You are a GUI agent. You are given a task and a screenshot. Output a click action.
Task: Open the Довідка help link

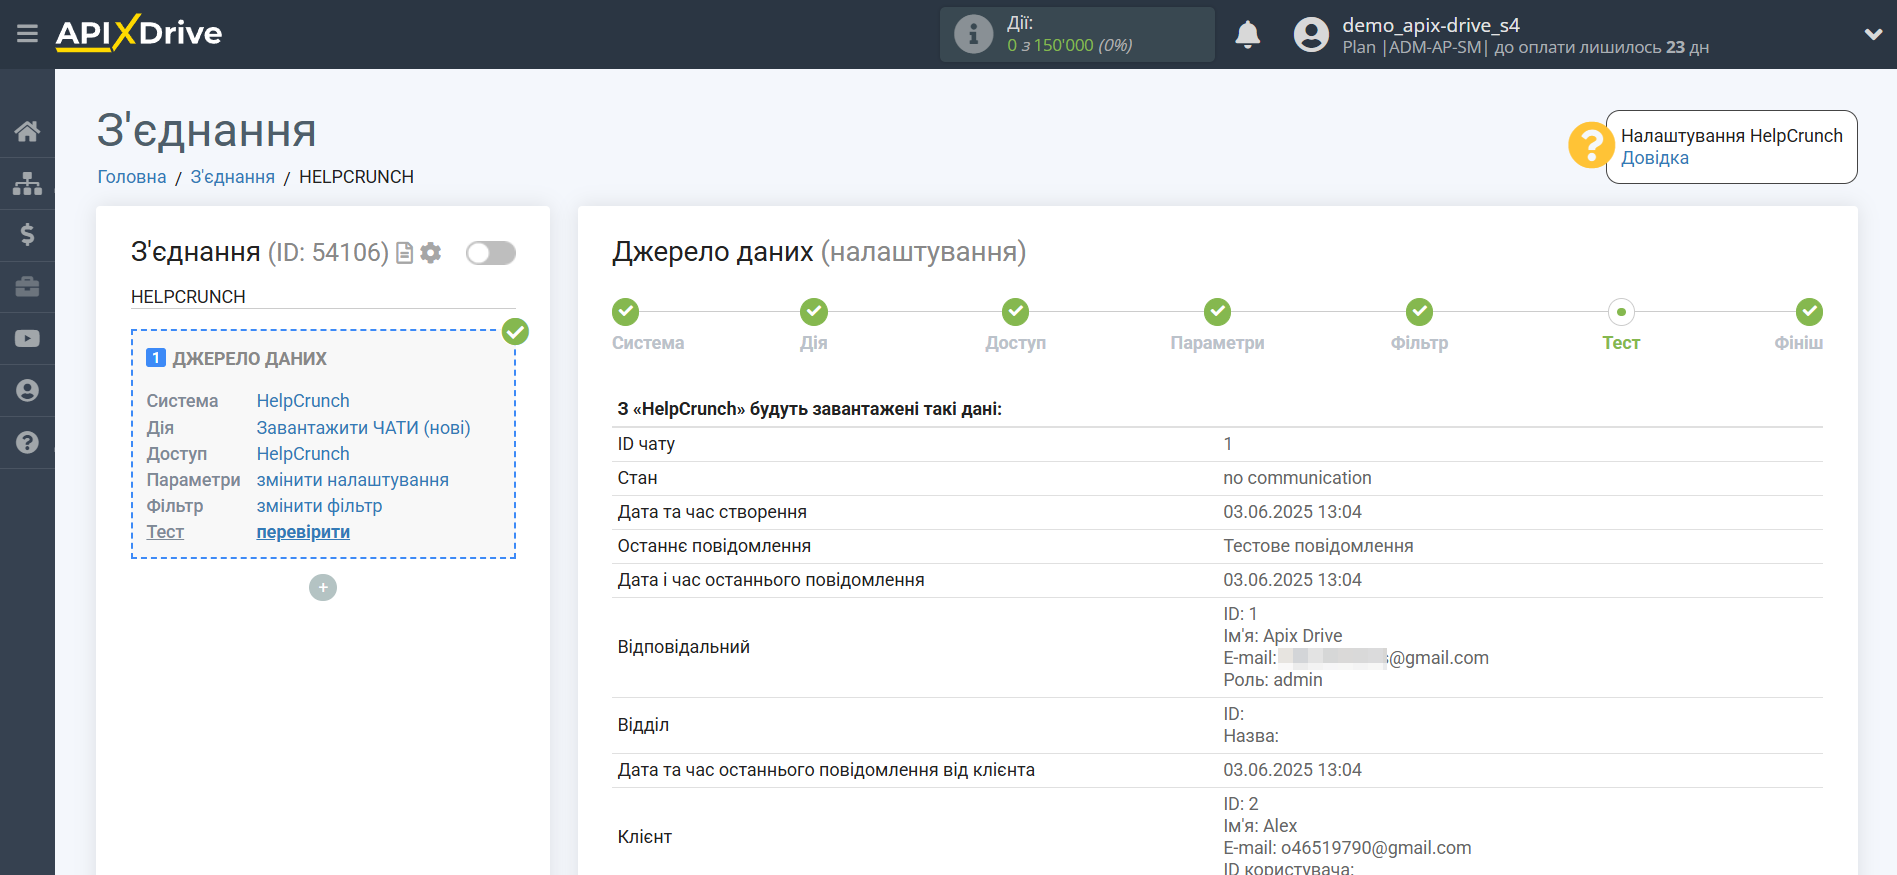tap(1654, 158)
